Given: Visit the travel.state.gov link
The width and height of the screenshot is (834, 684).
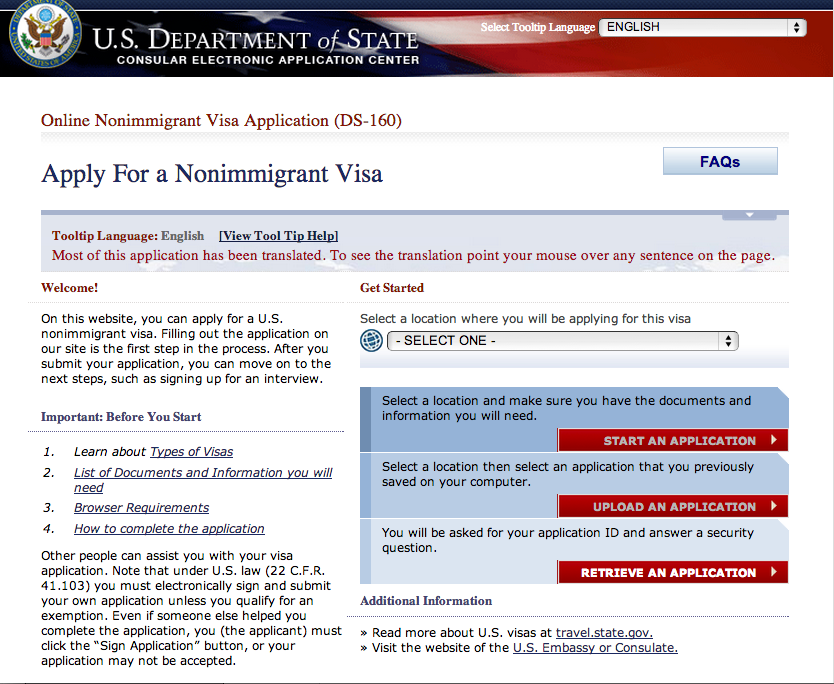Looking at the screenshot, I should click(604, 633).
